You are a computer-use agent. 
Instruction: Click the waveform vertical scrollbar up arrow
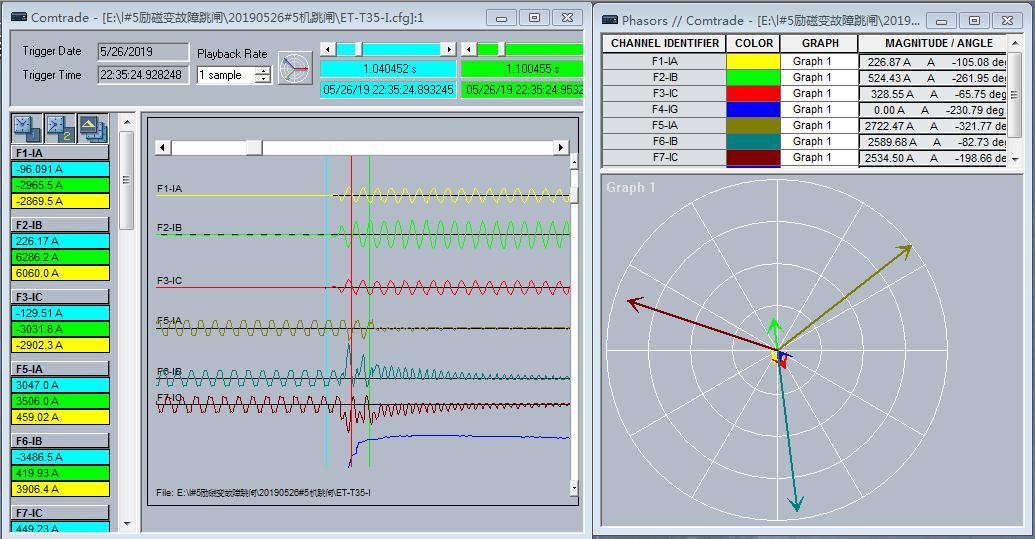point(574,162)
